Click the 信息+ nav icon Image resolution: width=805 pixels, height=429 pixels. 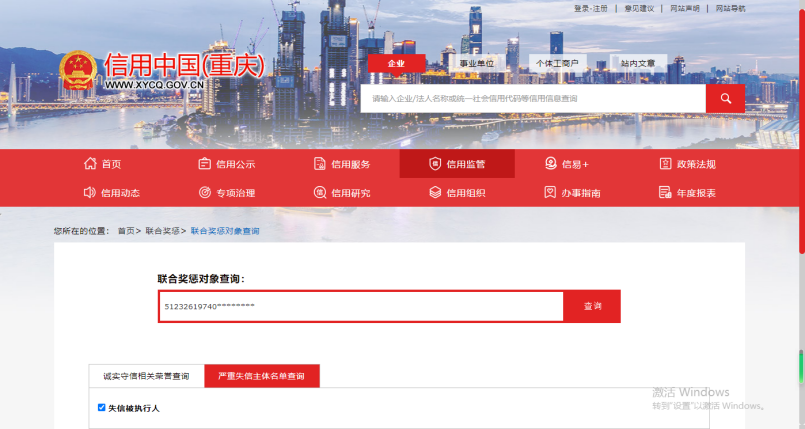[550, 164]
